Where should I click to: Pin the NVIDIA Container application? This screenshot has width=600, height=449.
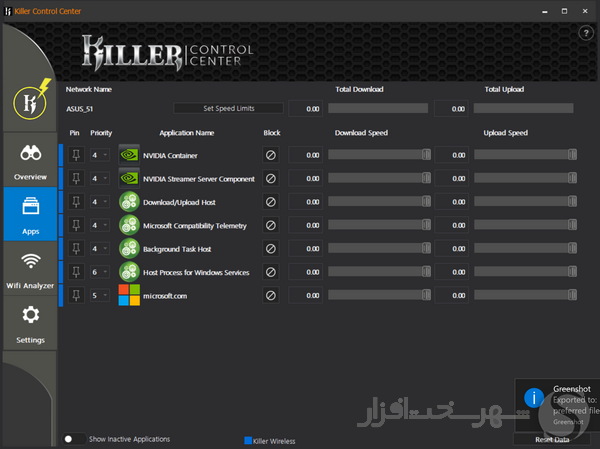[76, 155]
